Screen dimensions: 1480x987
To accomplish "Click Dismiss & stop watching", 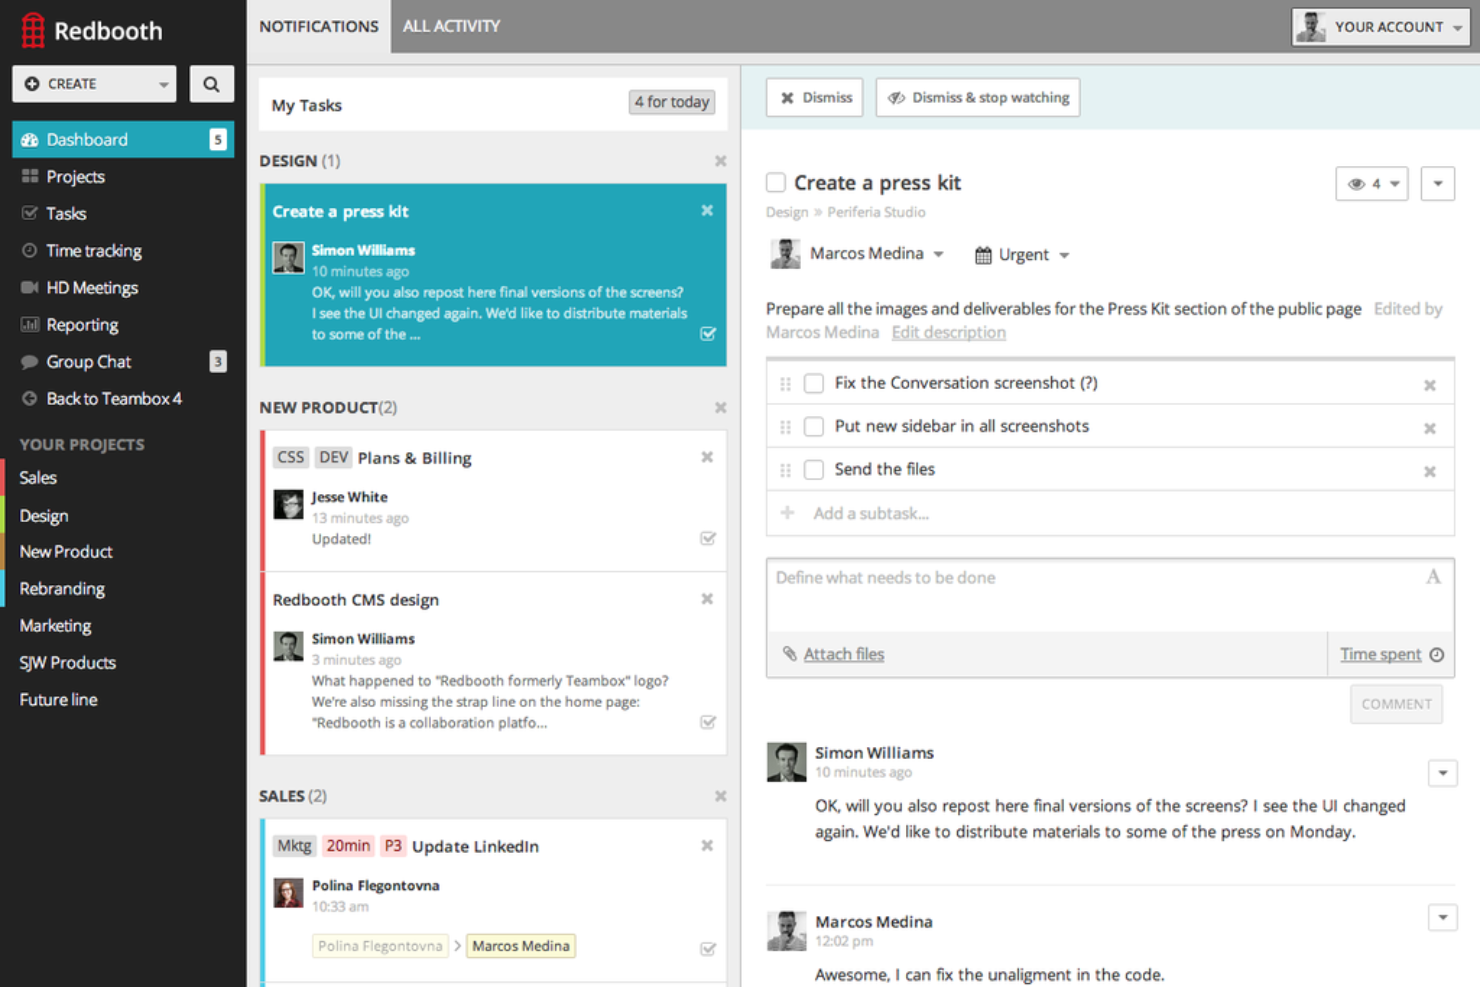I will [978, 98].
